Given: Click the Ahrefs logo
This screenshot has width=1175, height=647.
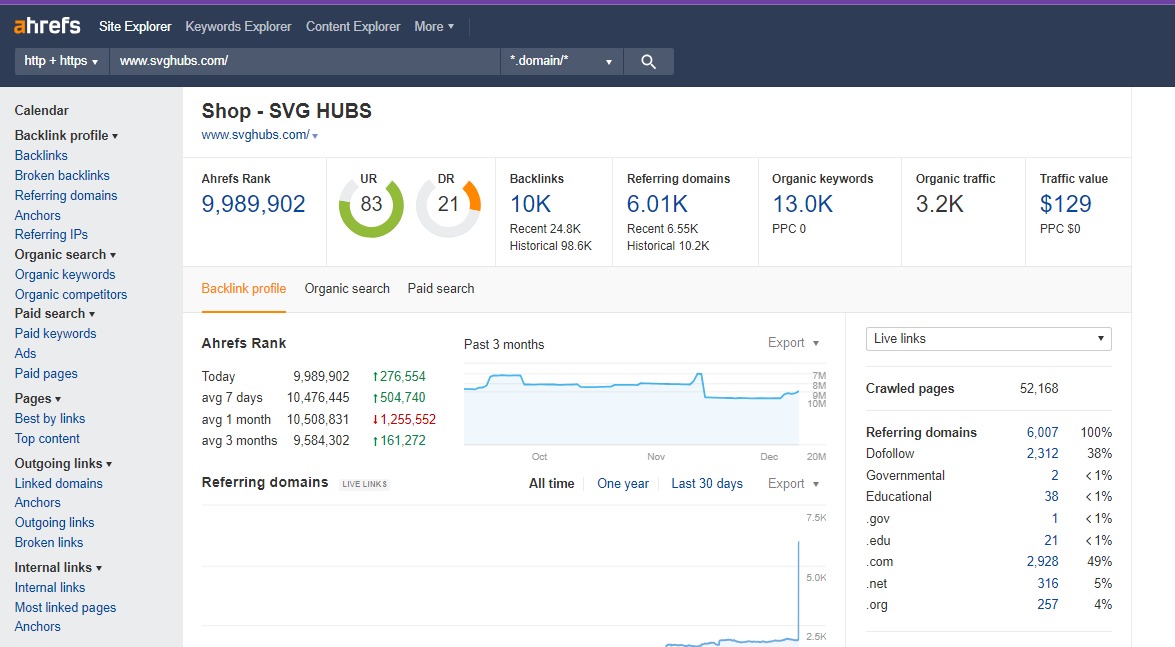Looking at the screenshot, I should pyautogui.click(x=47, y=26).
